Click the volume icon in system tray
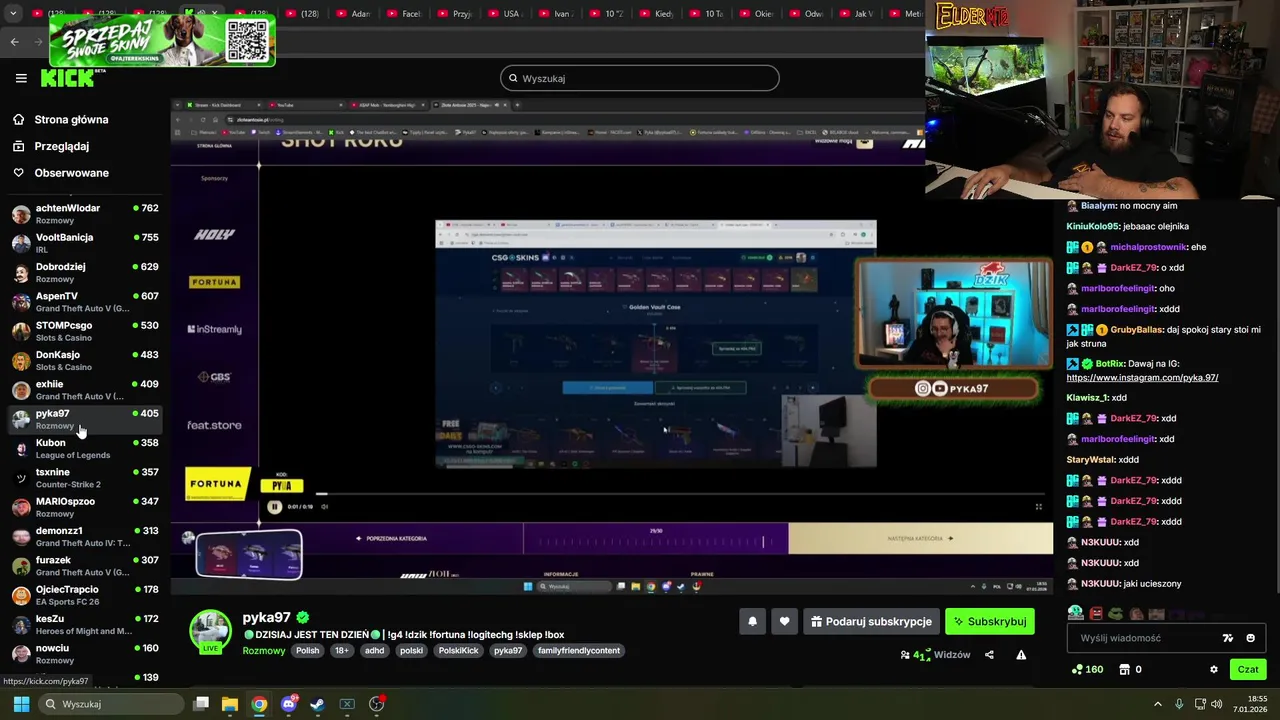This screenshot has width=1280, height=720. point(1217,704)
